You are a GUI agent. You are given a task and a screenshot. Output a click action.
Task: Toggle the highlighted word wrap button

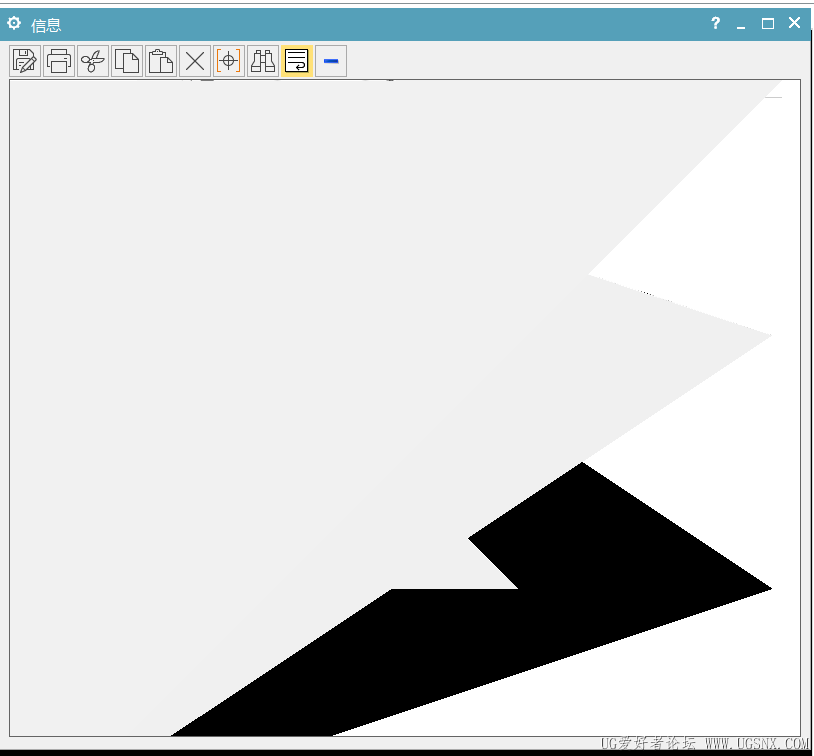pos(297,61)
